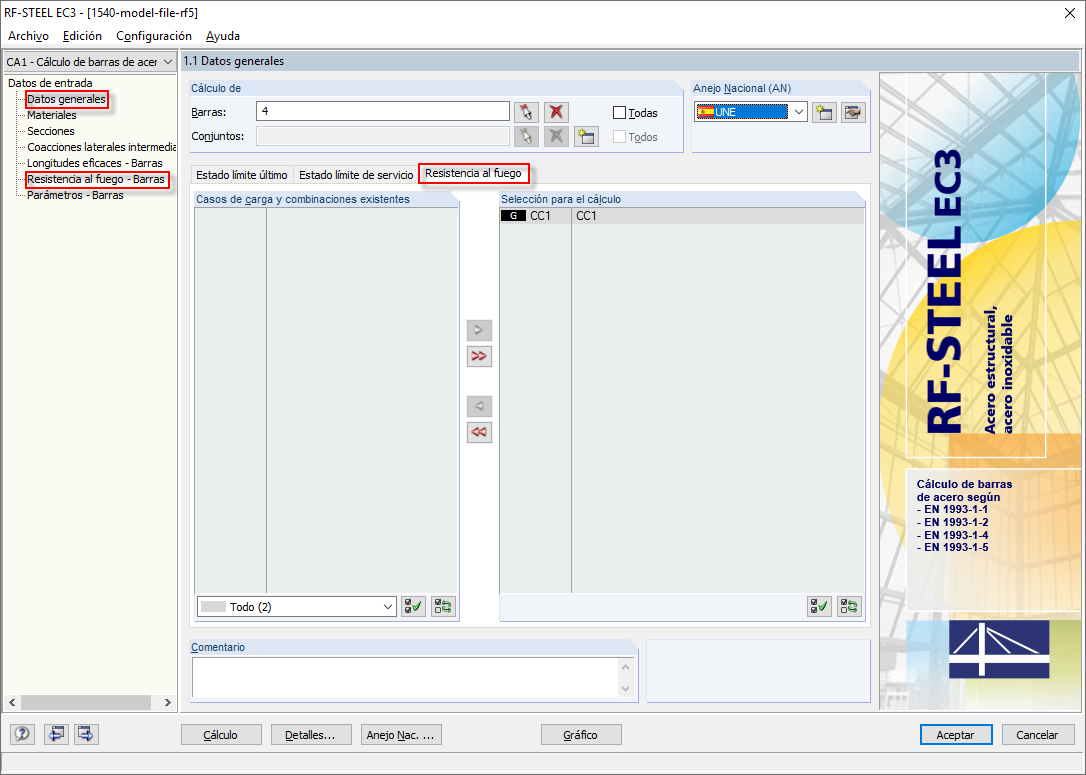Click the Anejo Nac. ... button
1086x775 pixels.
point(401,735)
